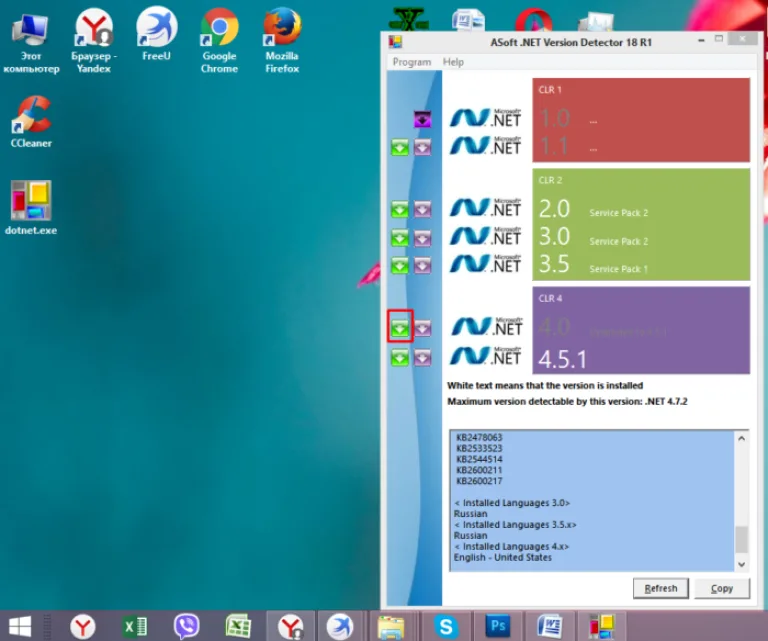Click the purple download arrow for .NET 4.0
This screenshot has width=768, height=641.
click(x=422, y=328)
